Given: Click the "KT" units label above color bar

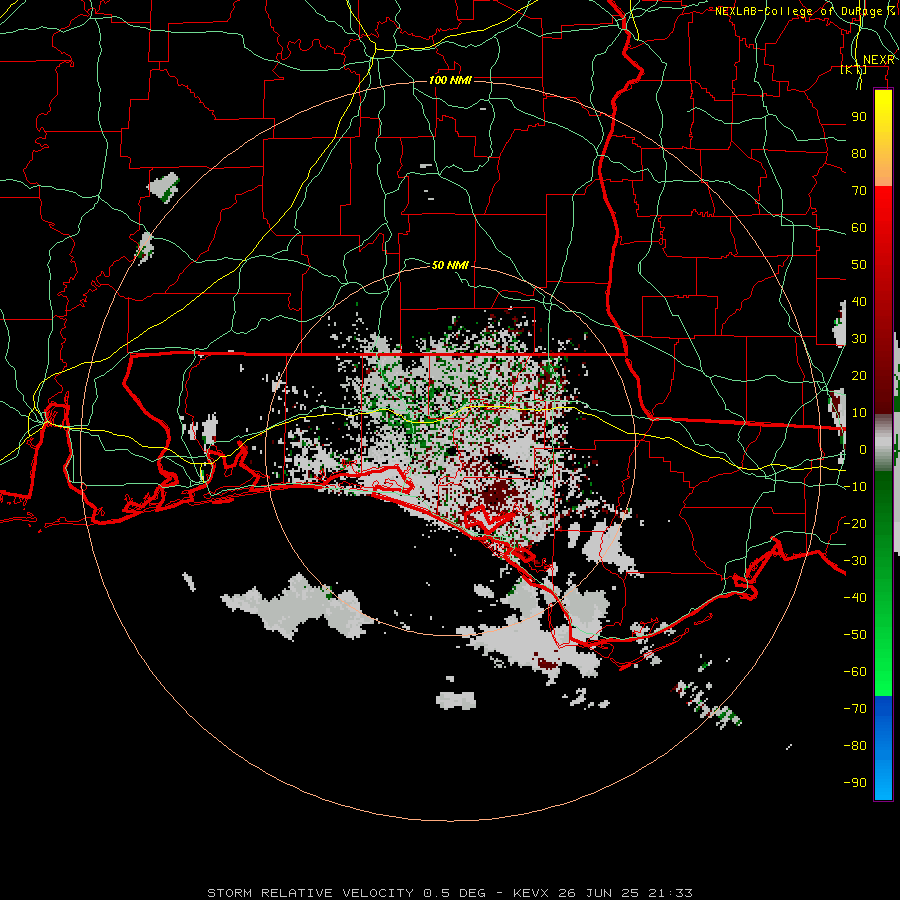Looking at the screenshot, I should 854,70.
